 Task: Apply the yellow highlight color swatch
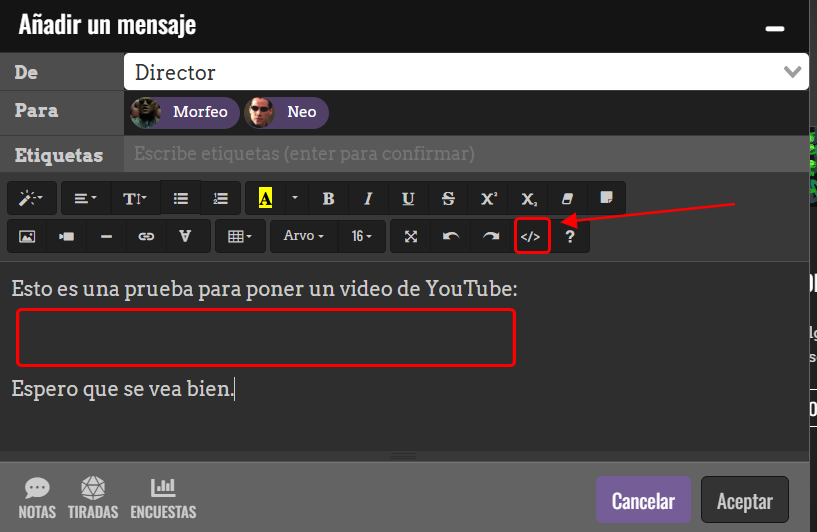coord(264,198)
